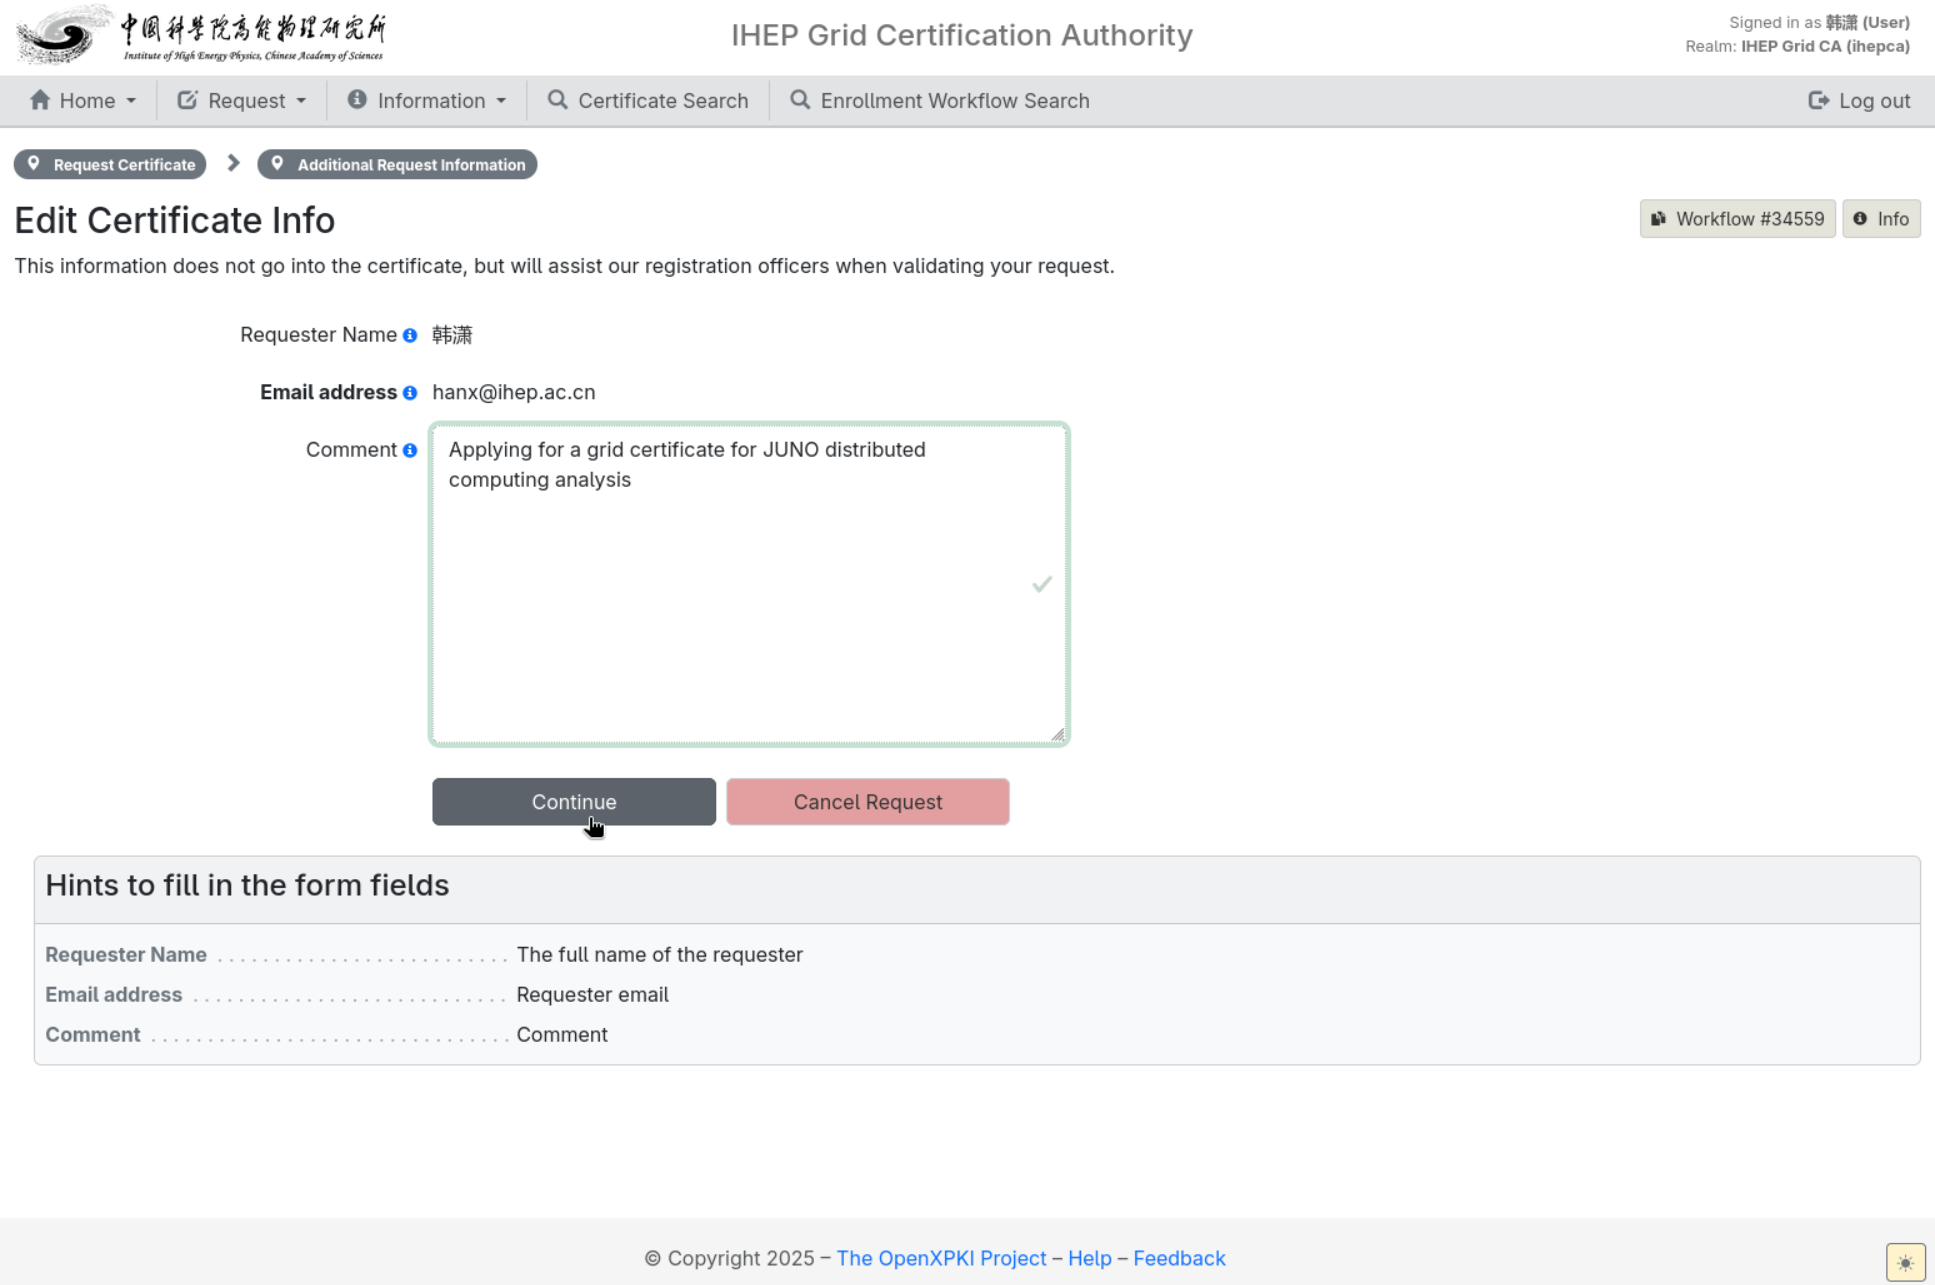Click the Additional Request Information pin icon

[278, 164]
